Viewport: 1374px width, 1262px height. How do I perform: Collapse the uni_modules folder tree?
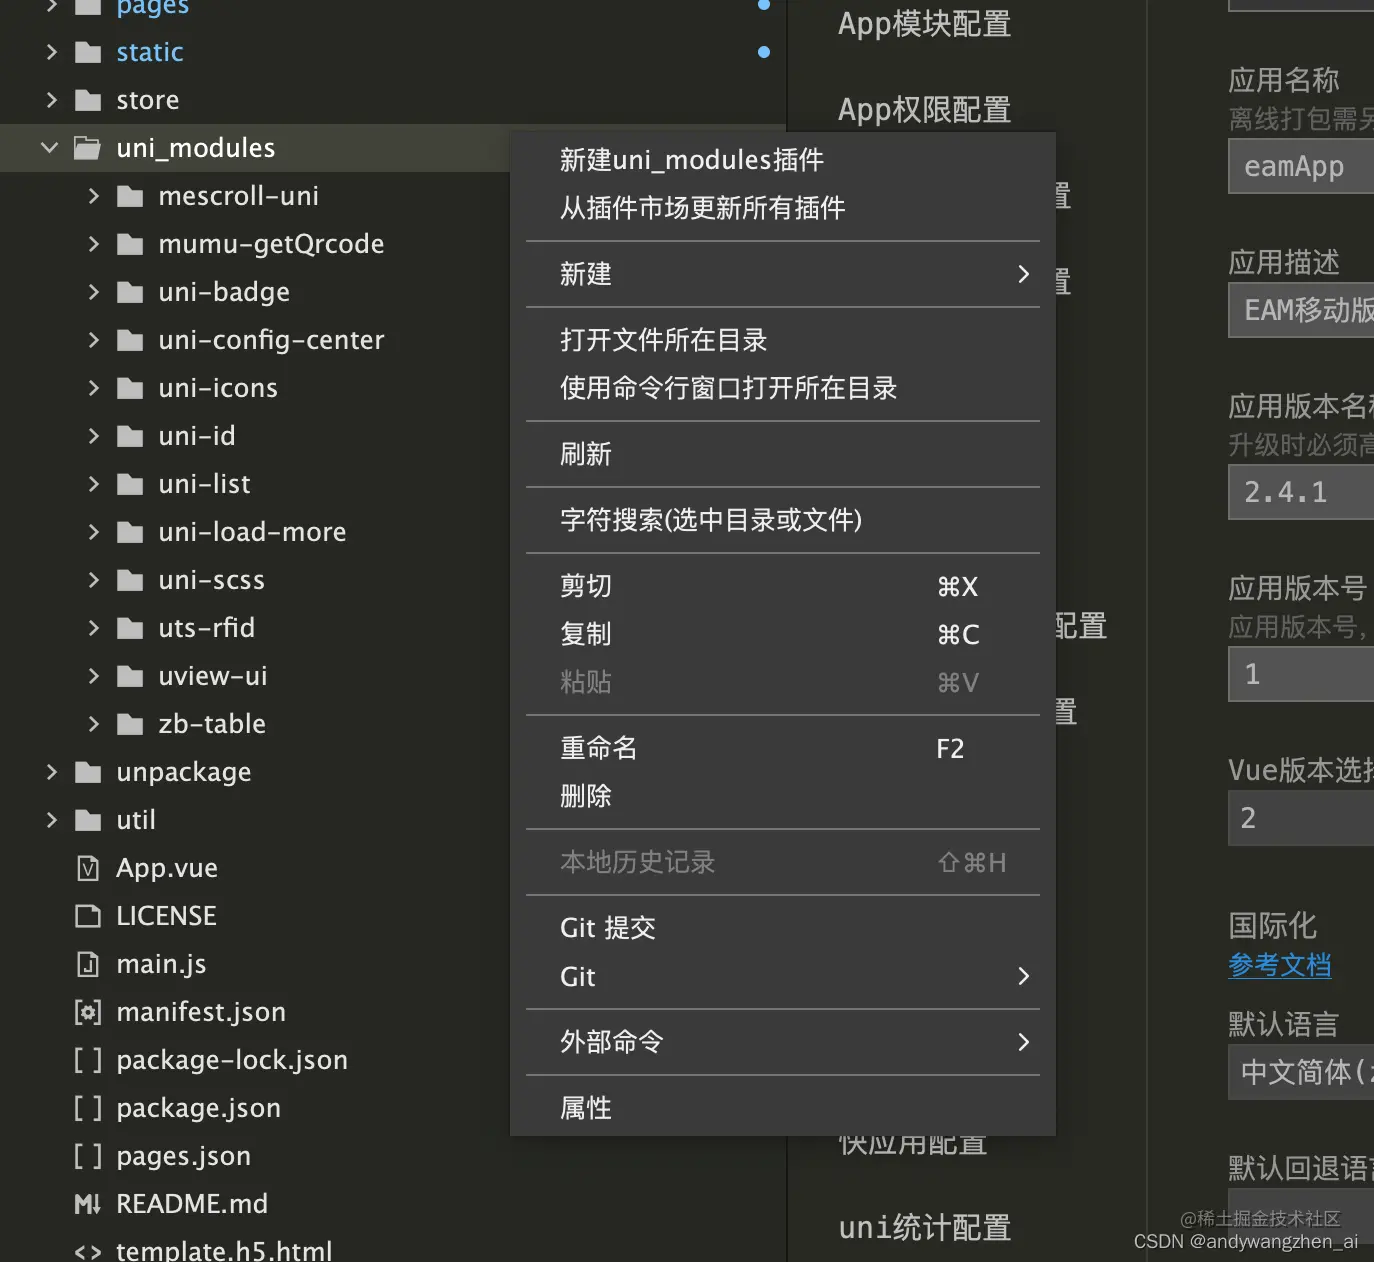click(x=49, y=148)
